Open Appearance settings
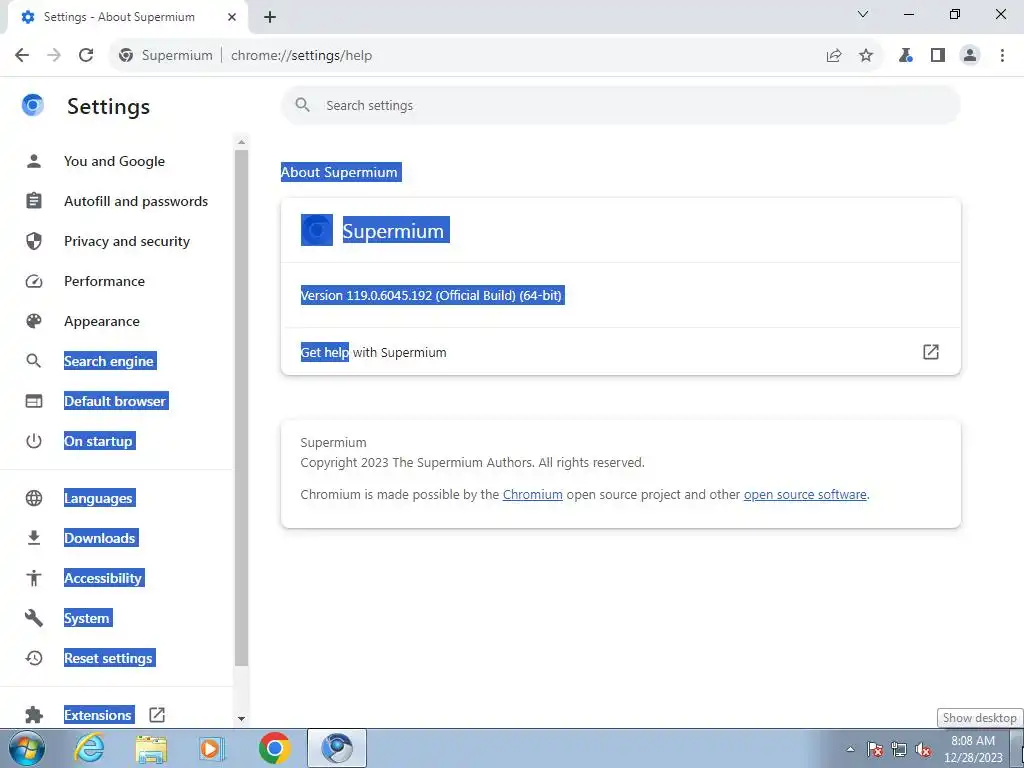 tap(102, 321)
